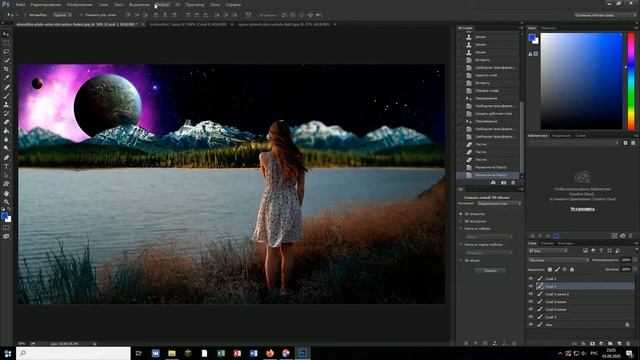Hide the Фон layer eye icon
640x360 pixels.
point(531,325)
